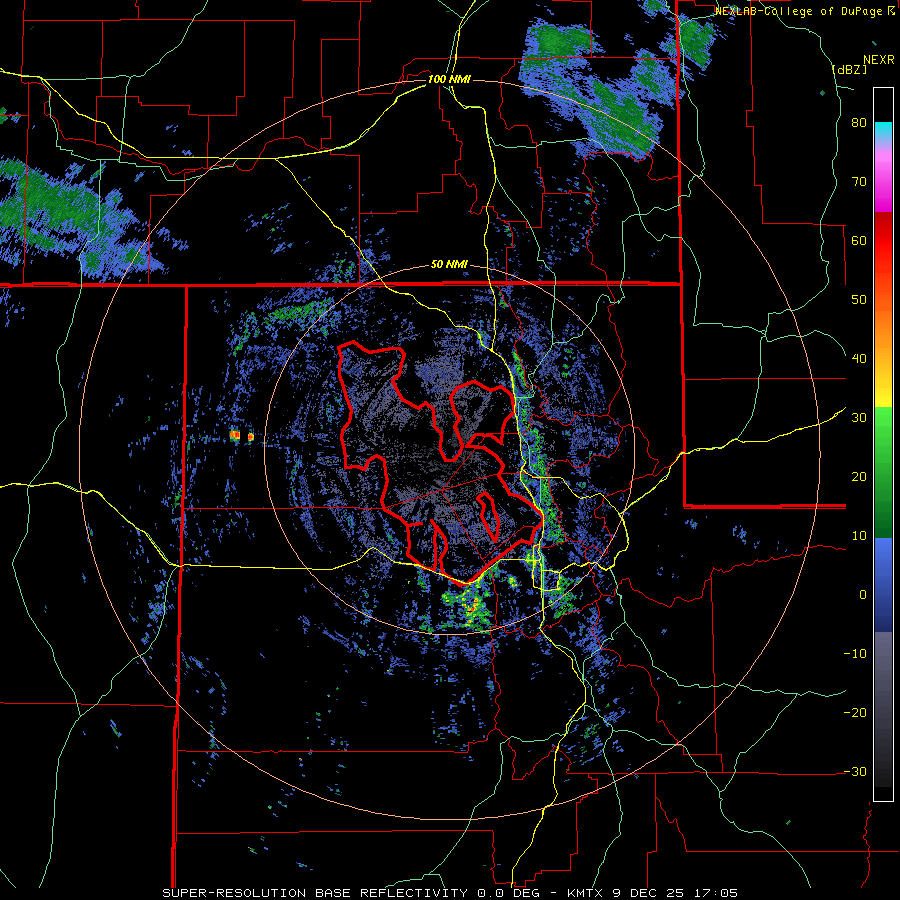Click the 0 dBZ tick on the color scale
Image resolution: width=900 pixels, height=900 pixels.
(863, 595)
